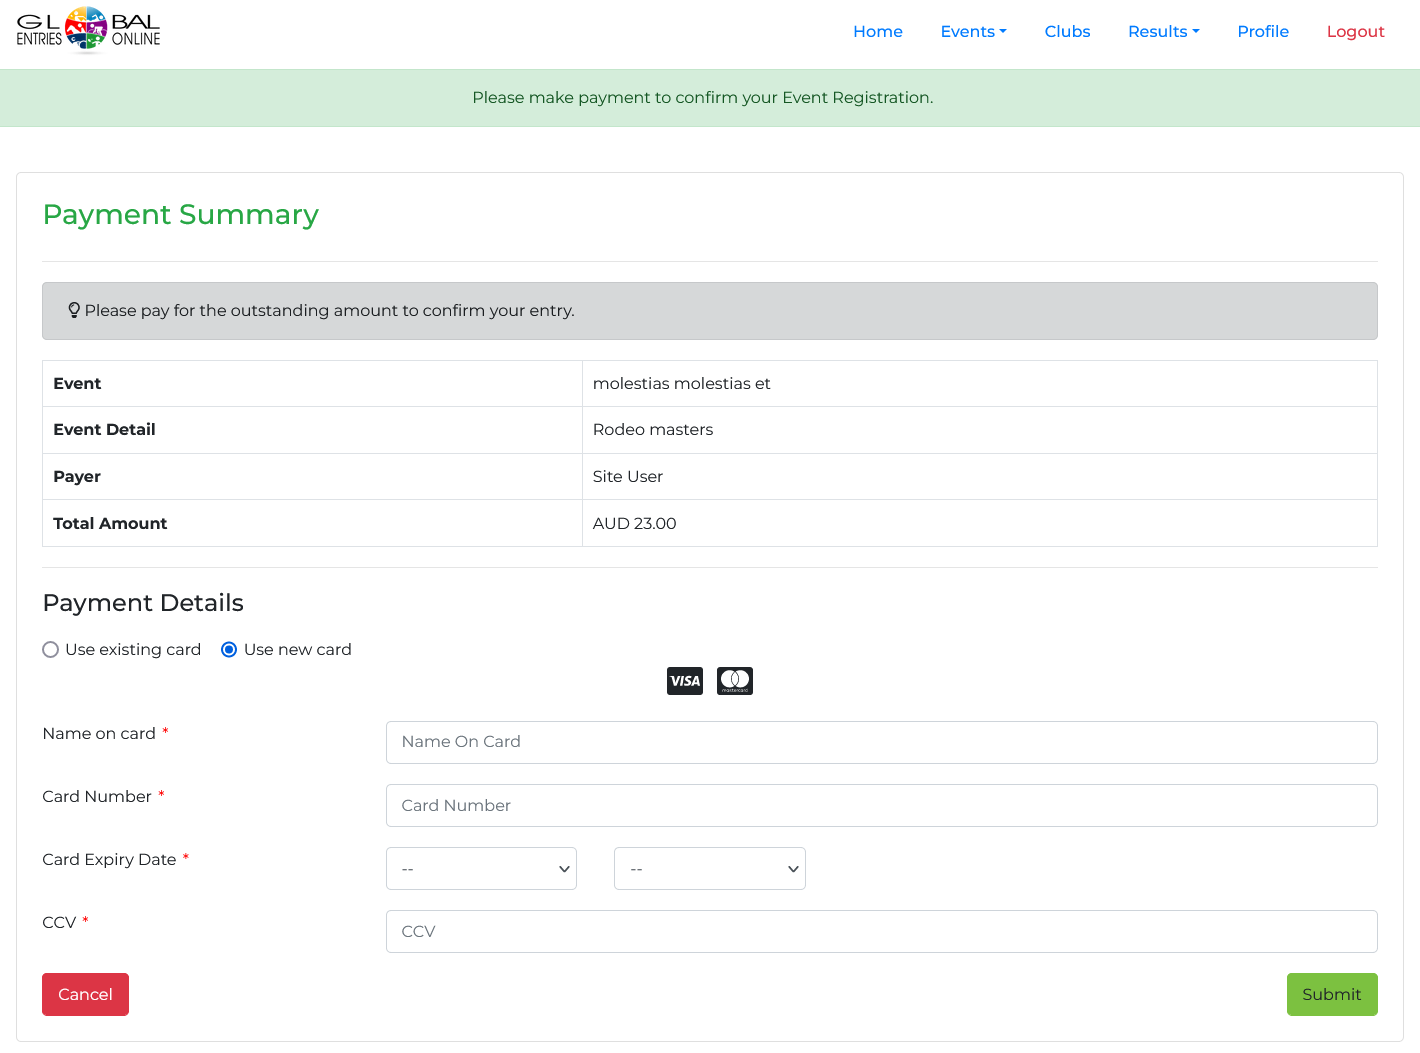Navigate to the Clubs page
This screenshot has width=1420, height=1053.
pos(1067,31)
